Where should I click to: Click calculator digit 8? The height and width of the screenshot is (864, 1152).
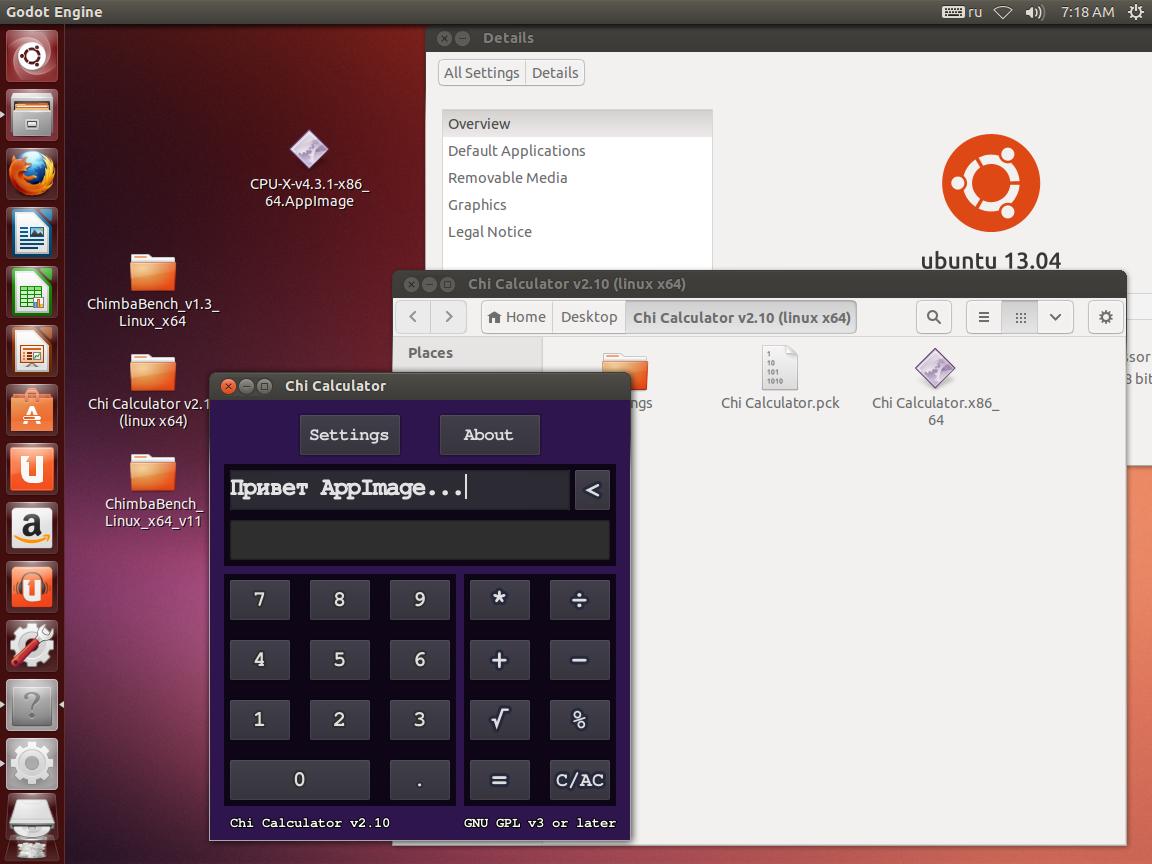339,600
